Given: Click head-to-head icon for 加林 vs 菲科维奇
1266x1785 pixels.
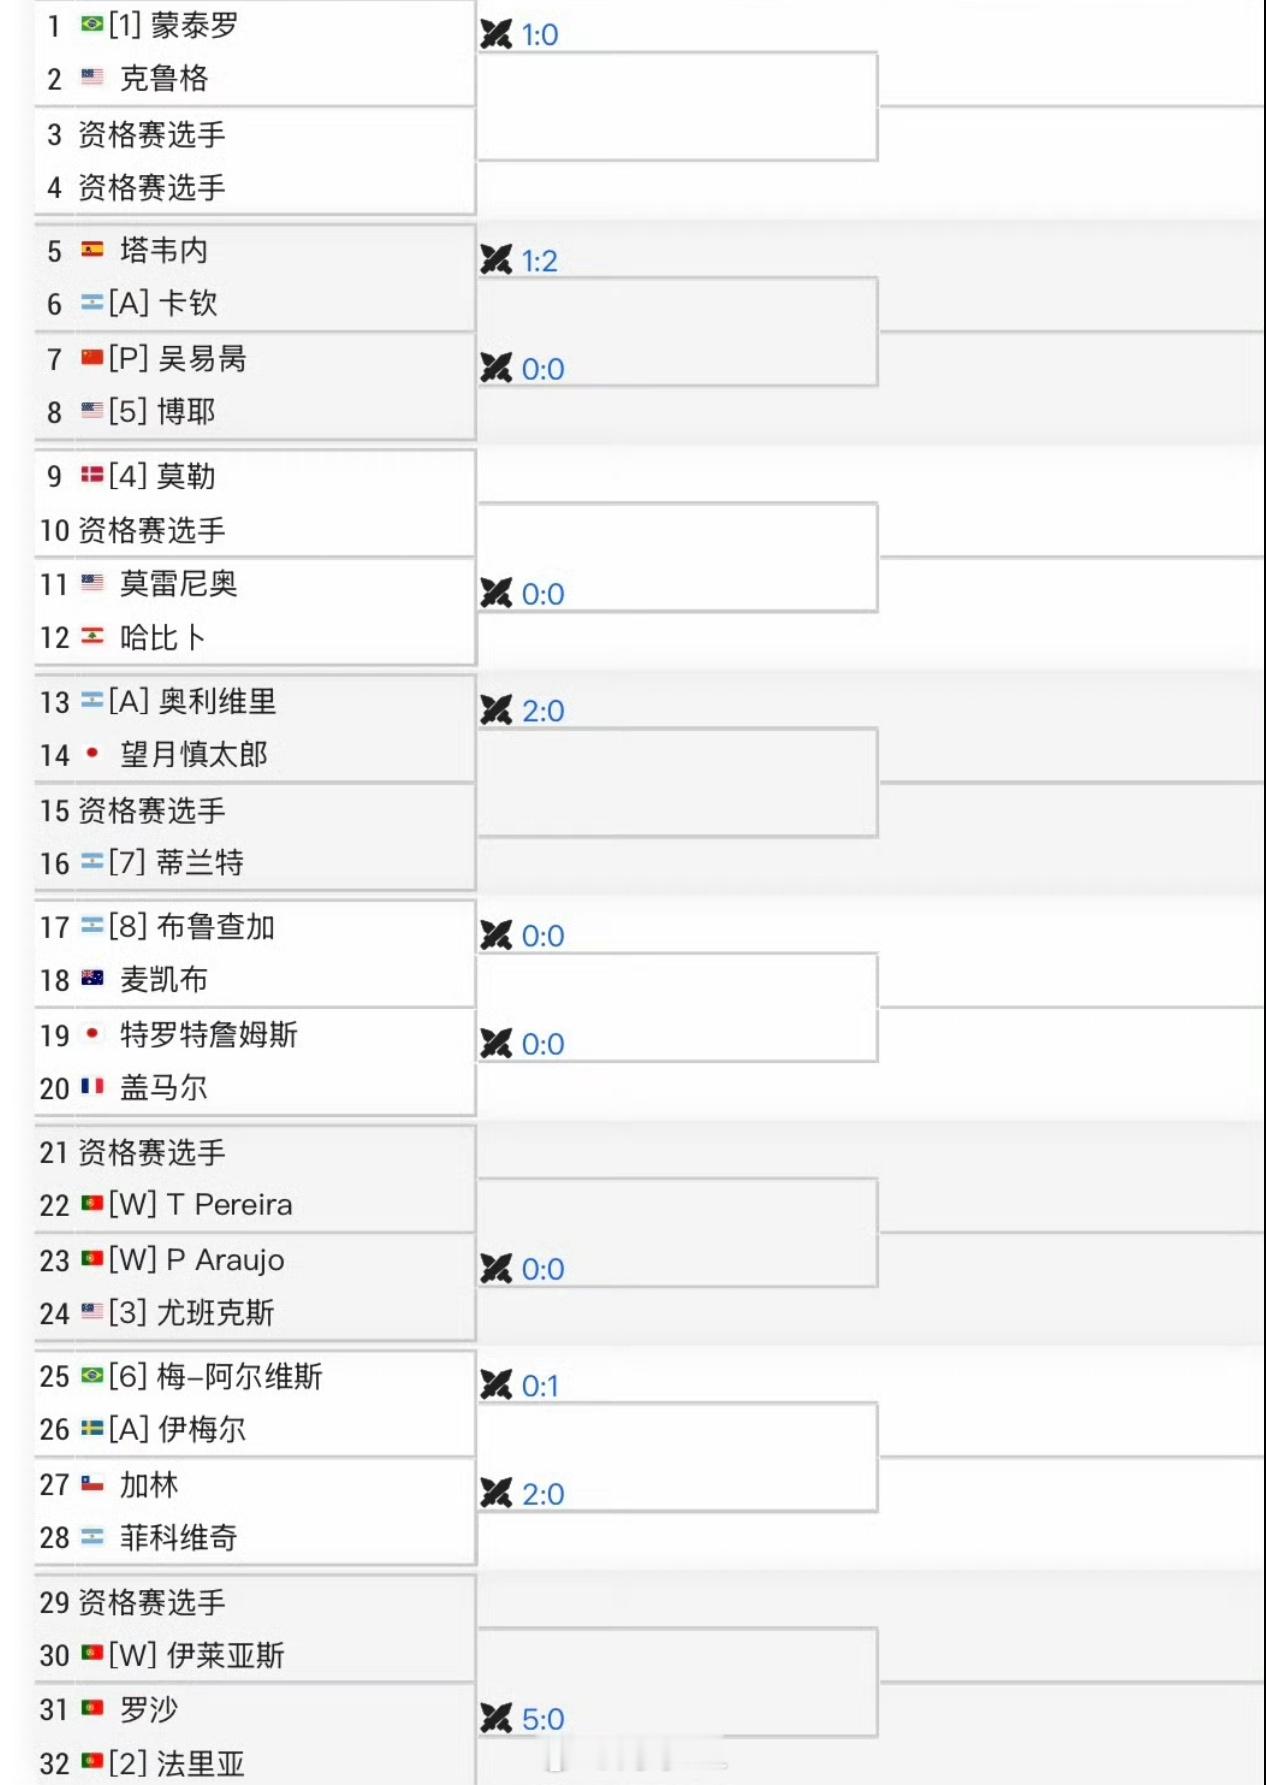Looking at the screenshot, I should [x=496, y=1494].
